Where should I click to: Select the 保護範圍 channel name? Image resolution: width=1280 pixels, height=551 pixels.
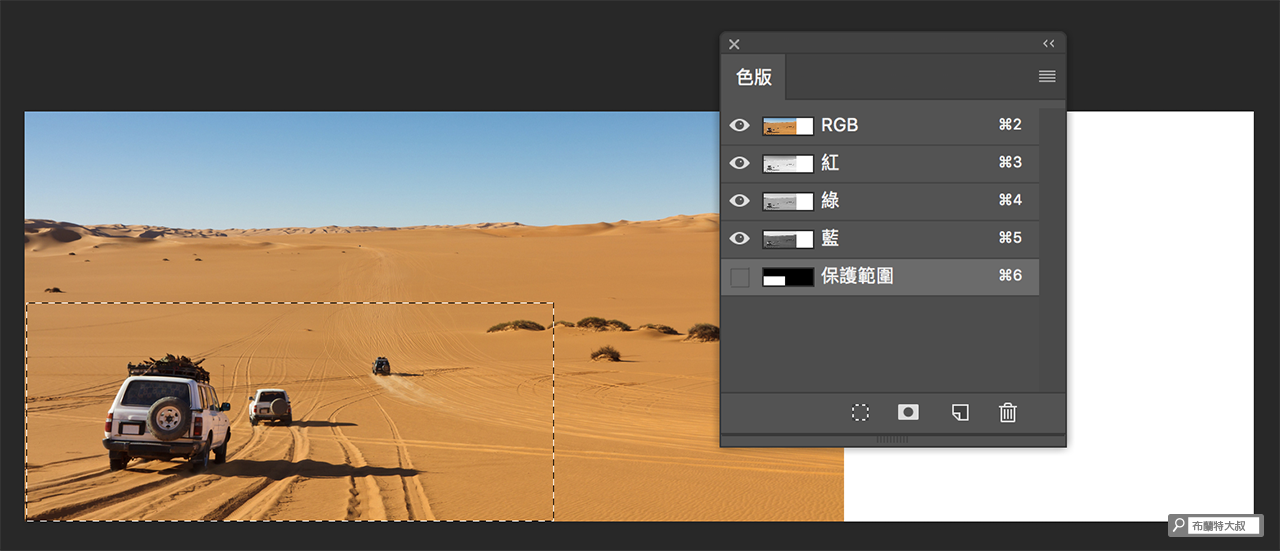[x=857, y=276]
